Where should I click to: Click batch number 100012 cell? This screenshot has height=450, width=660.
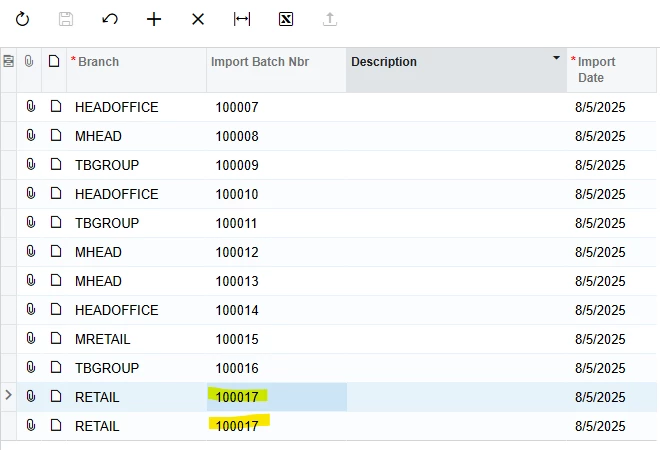coord(276,253)
